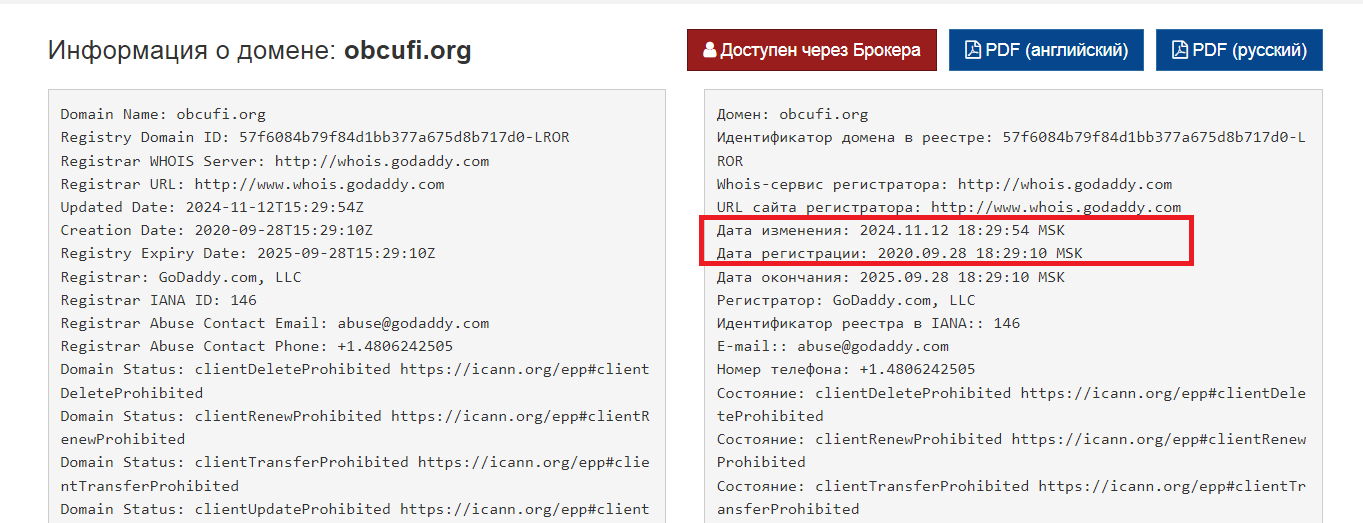Click the abuse@godaddy.com E-mail in the Russian panel
1363x523 pixels.
tap(873, 346)
